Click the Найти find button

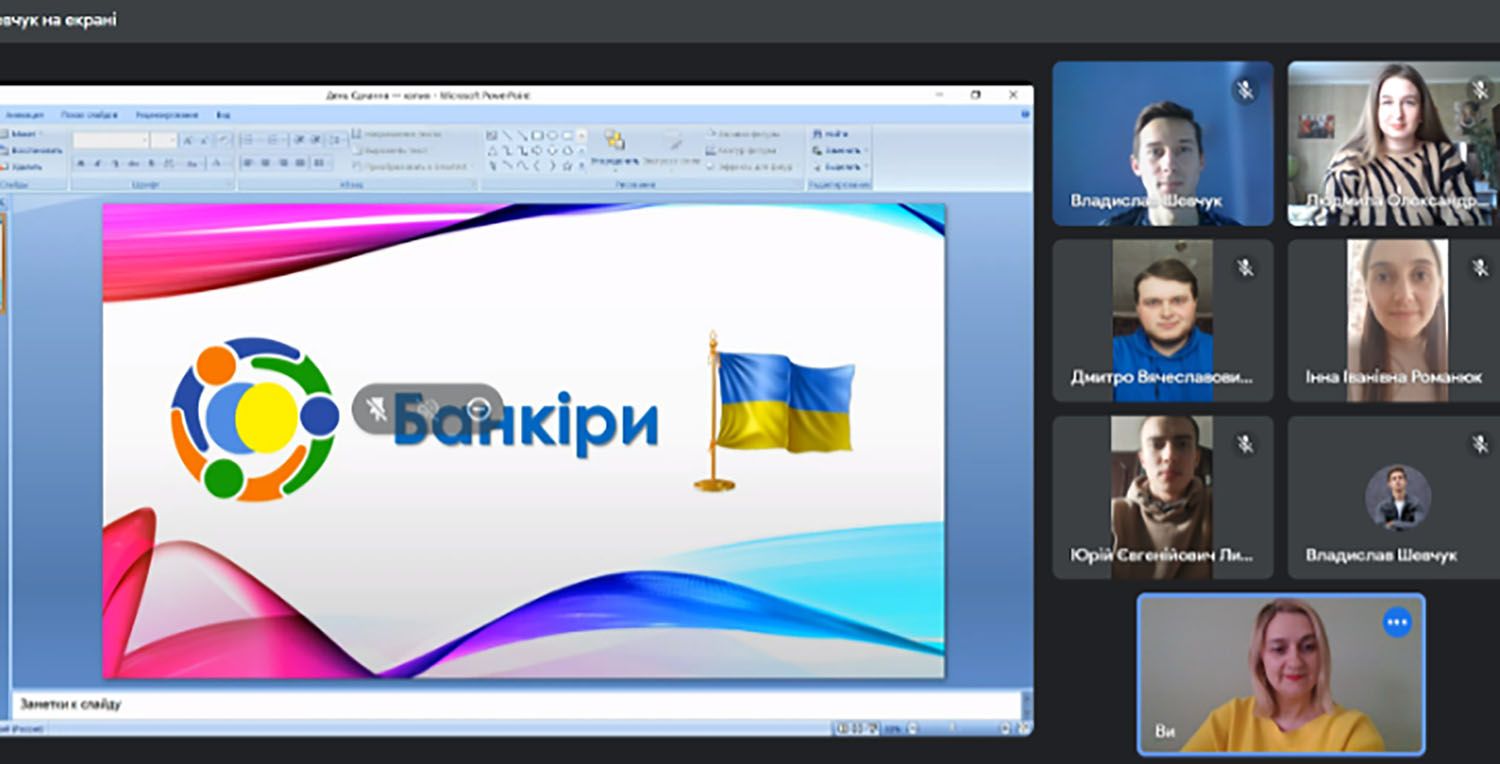click(830, 134)
